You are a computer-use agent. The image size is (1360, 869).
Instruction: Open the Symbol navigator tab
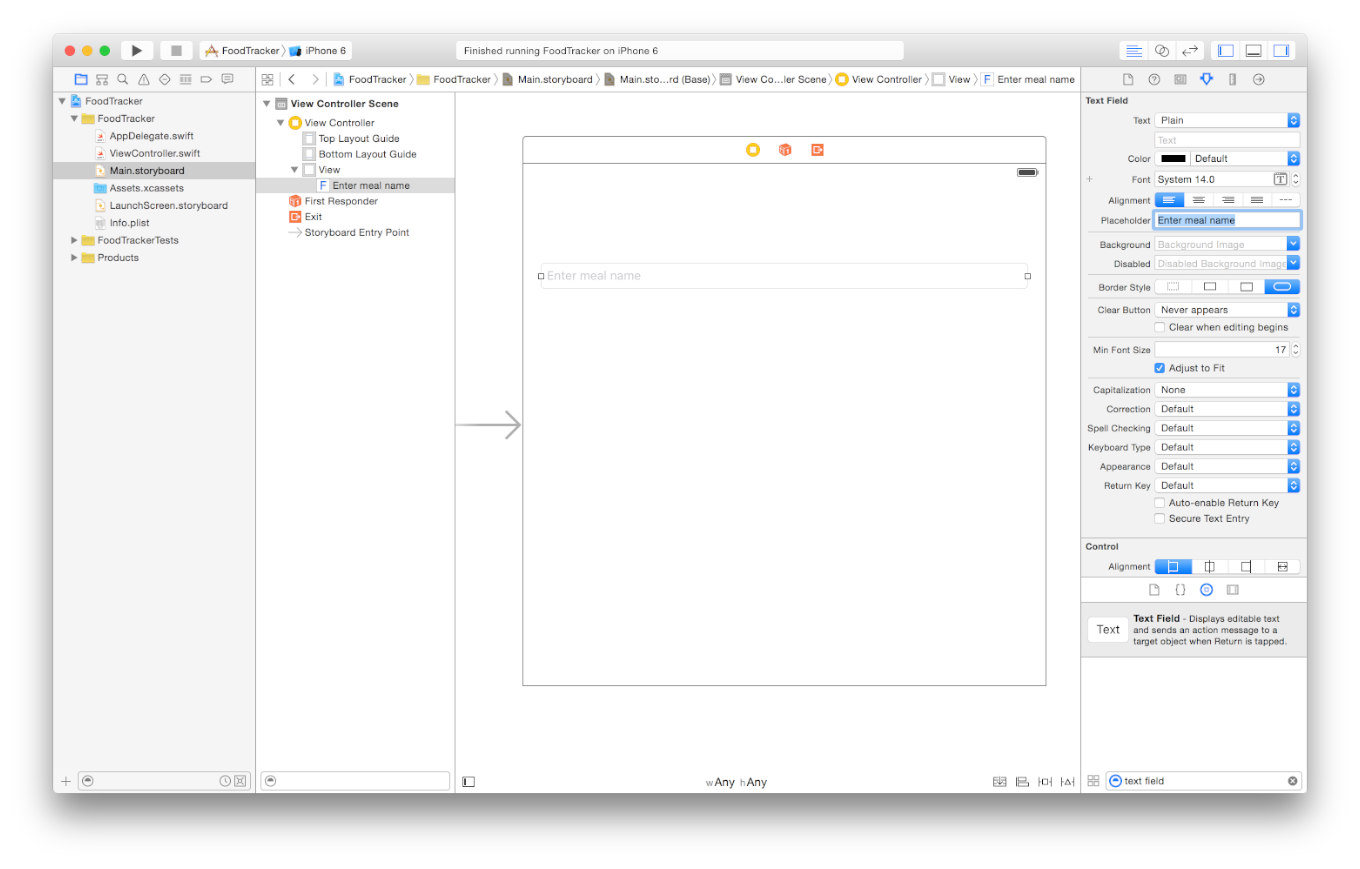point(102,79)
